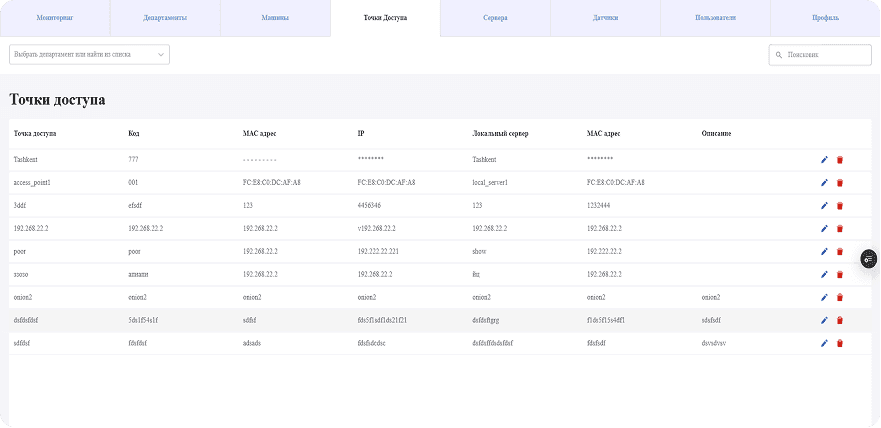Screen dimensions: 881x428
Task: Click pencil icon for access_point1 row
Action: [x=824, y=183]
